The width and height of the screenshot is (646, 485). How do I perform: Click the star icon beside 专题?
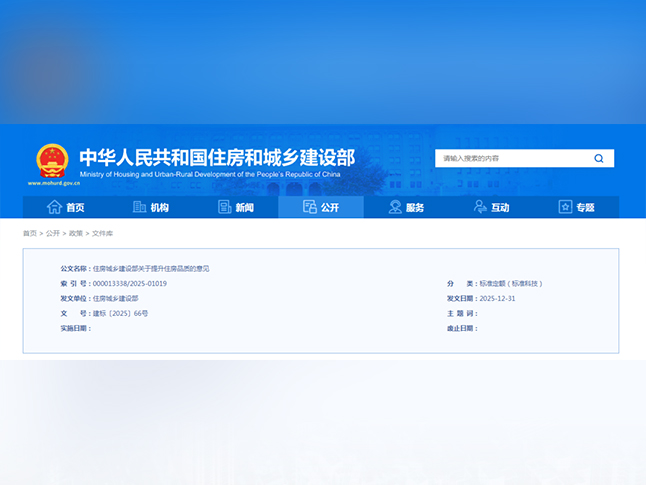pyautogui.click(x=565, y=207)
